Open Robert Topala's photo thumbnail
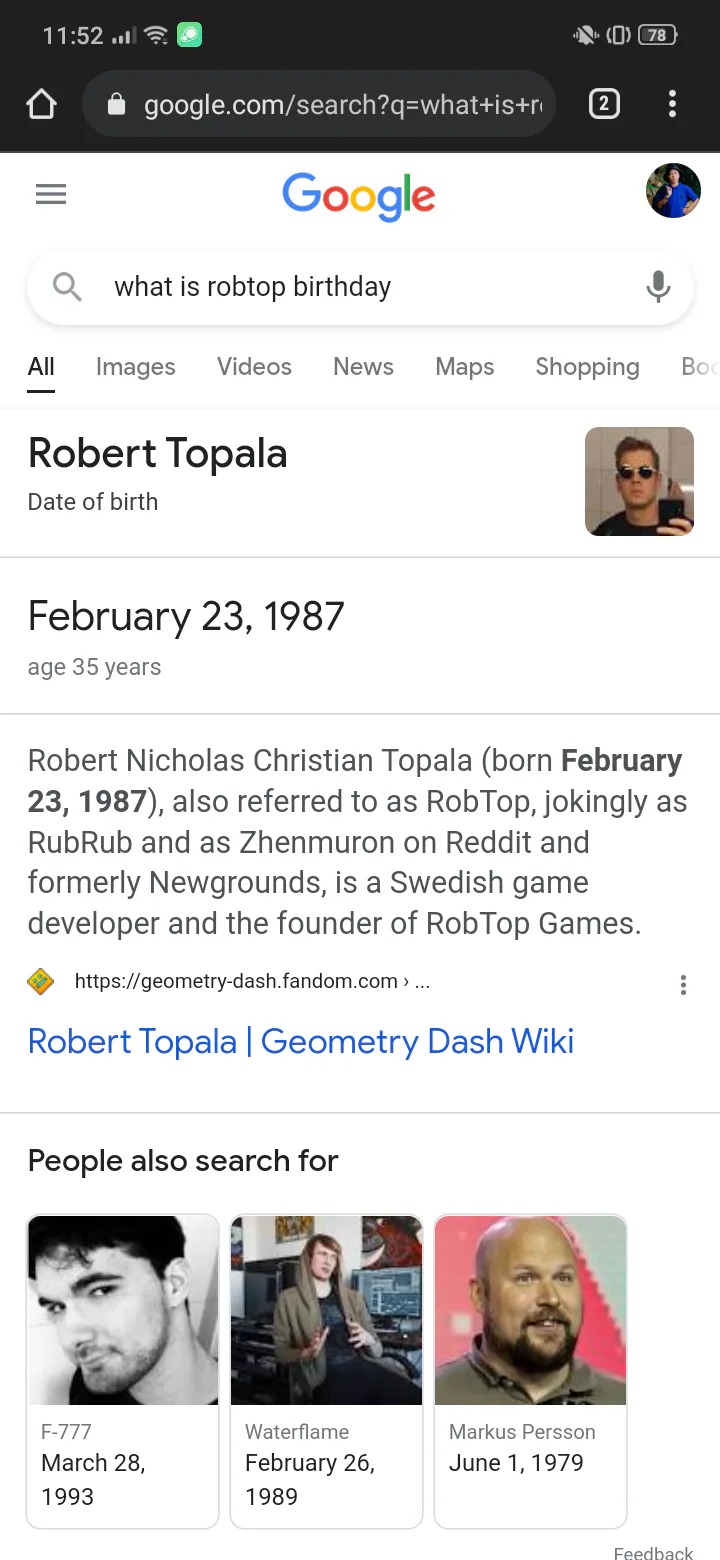The image size is (720, 1560). 639,481
